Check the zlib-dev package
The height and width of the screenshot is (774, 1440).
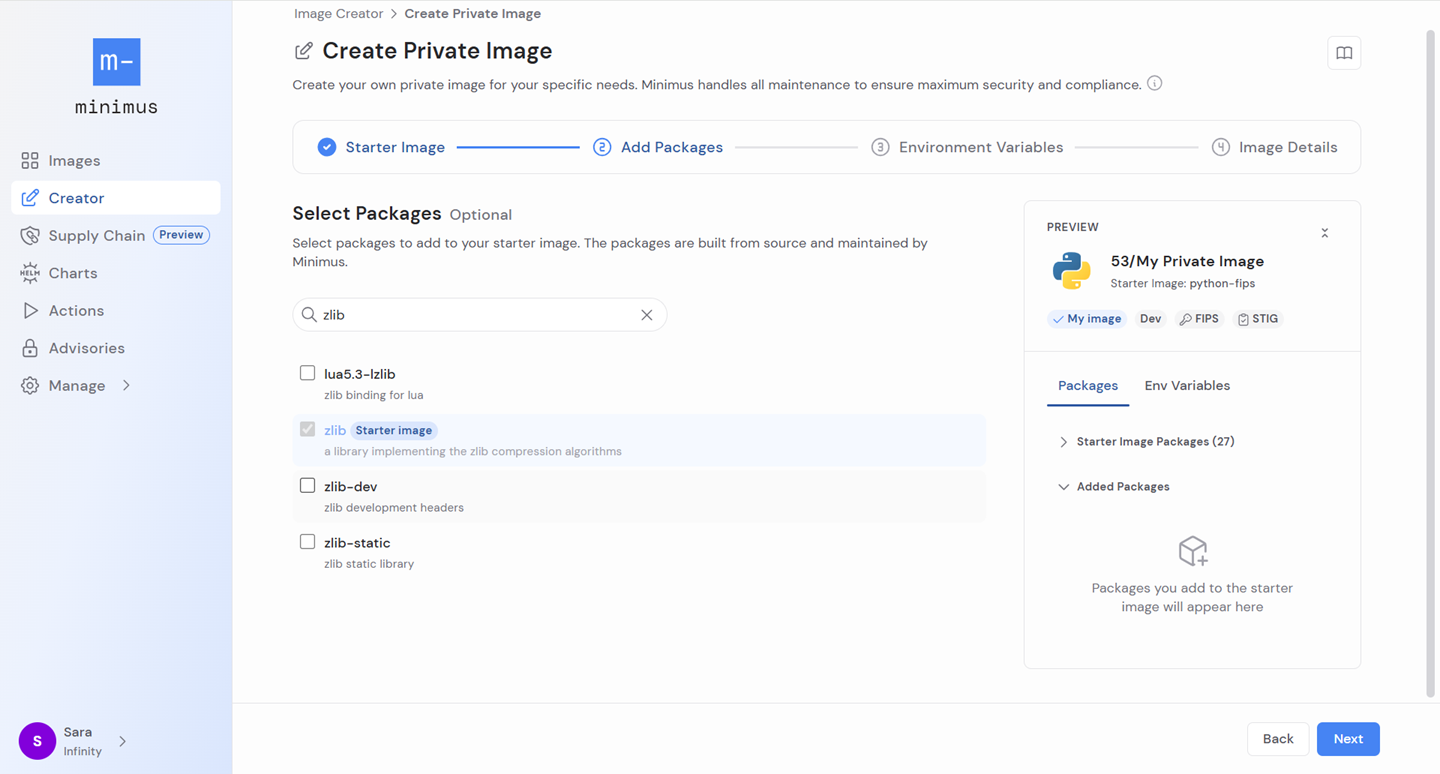(307, 485)
